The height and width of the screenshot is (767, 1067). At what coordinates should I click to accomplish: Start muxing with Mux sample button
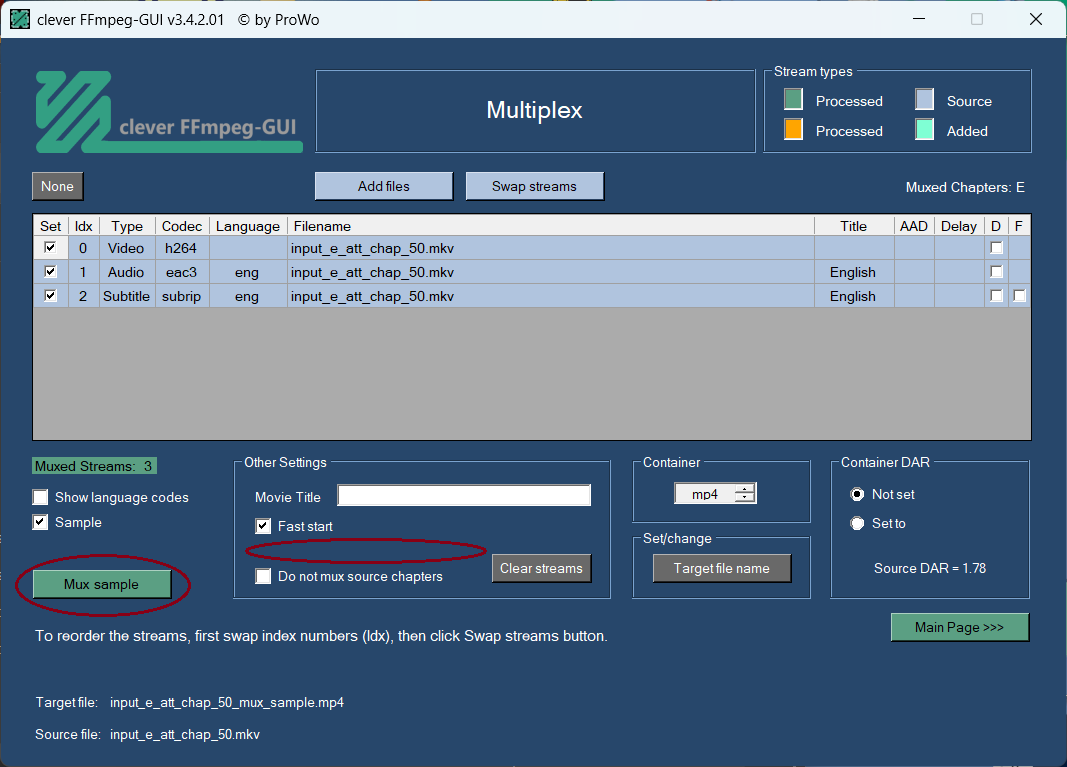pos(101,584)
